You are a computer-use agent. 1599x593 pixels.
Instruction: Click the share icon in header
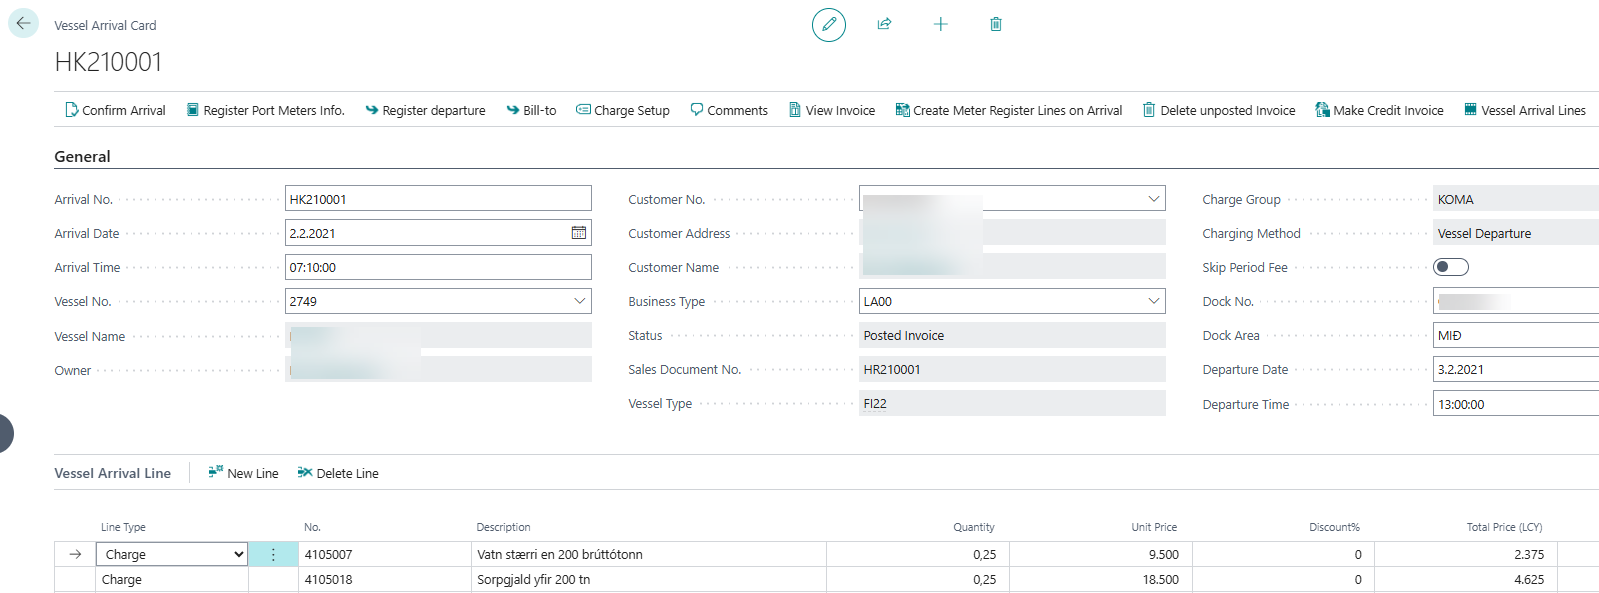point(884,24)
